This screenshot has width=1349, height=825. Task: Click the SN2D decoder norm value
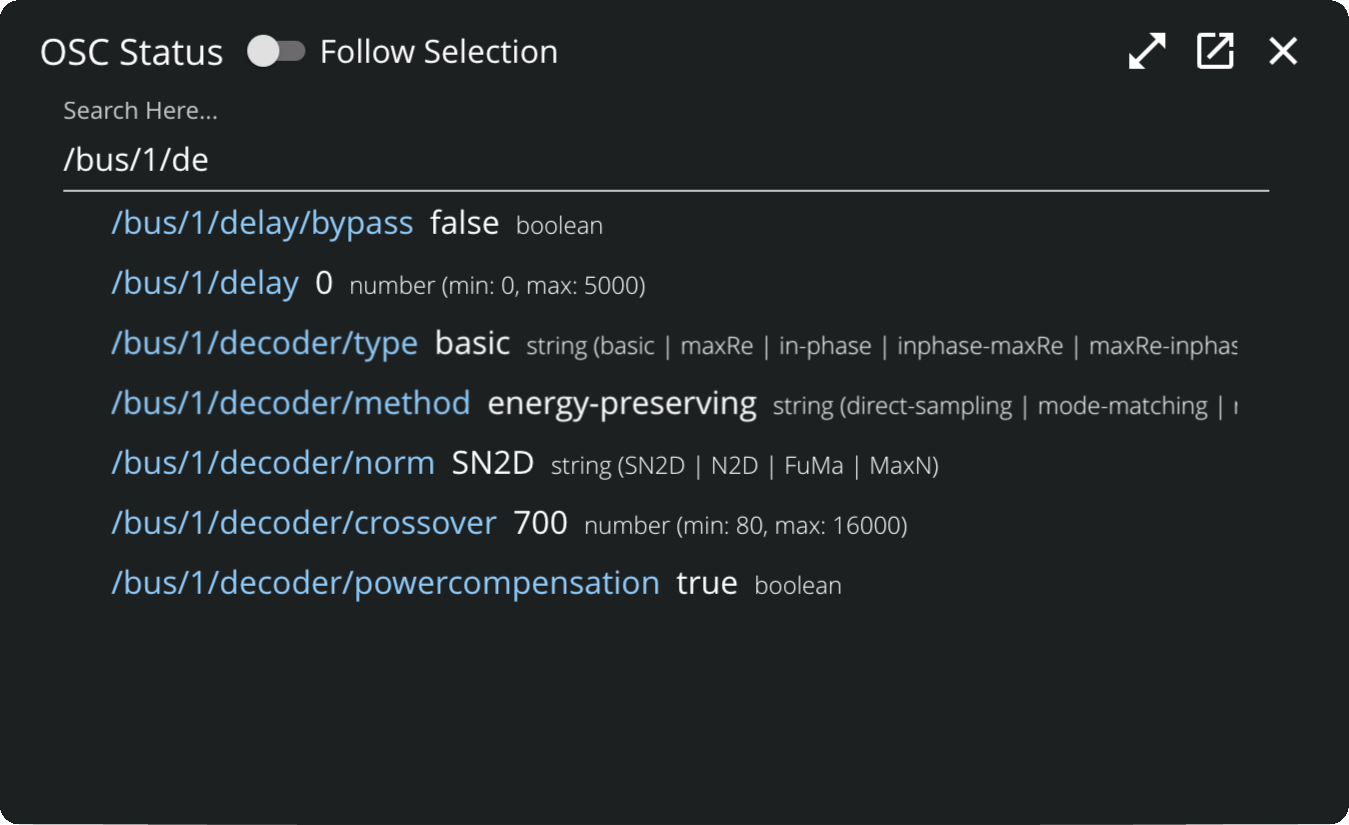pos(493,464)
